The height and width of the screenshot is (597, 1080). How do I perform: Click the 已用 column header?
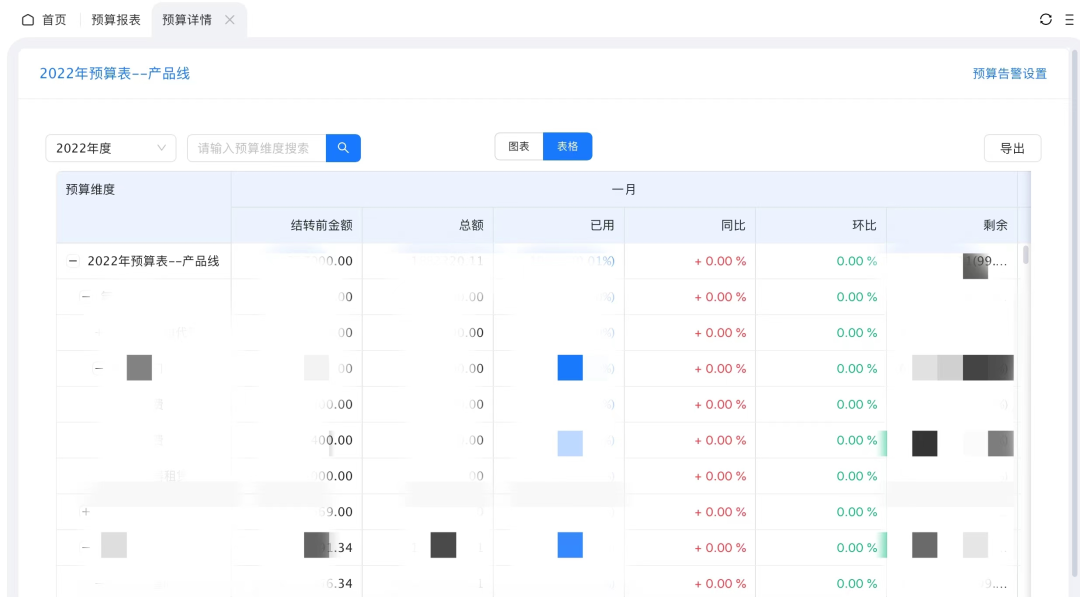point(602,225)
